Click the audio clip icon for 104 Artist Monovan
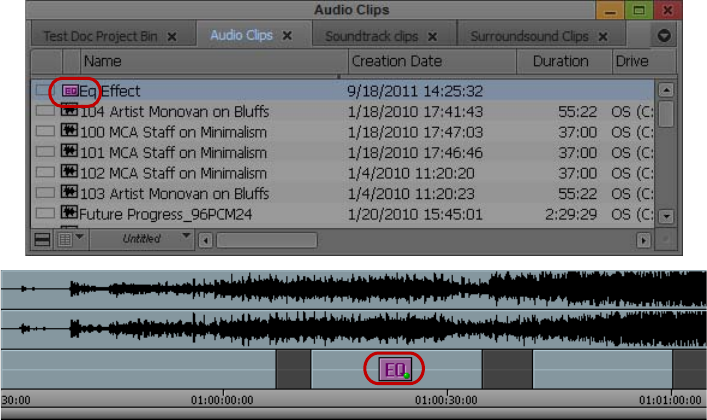 [69, 110]
